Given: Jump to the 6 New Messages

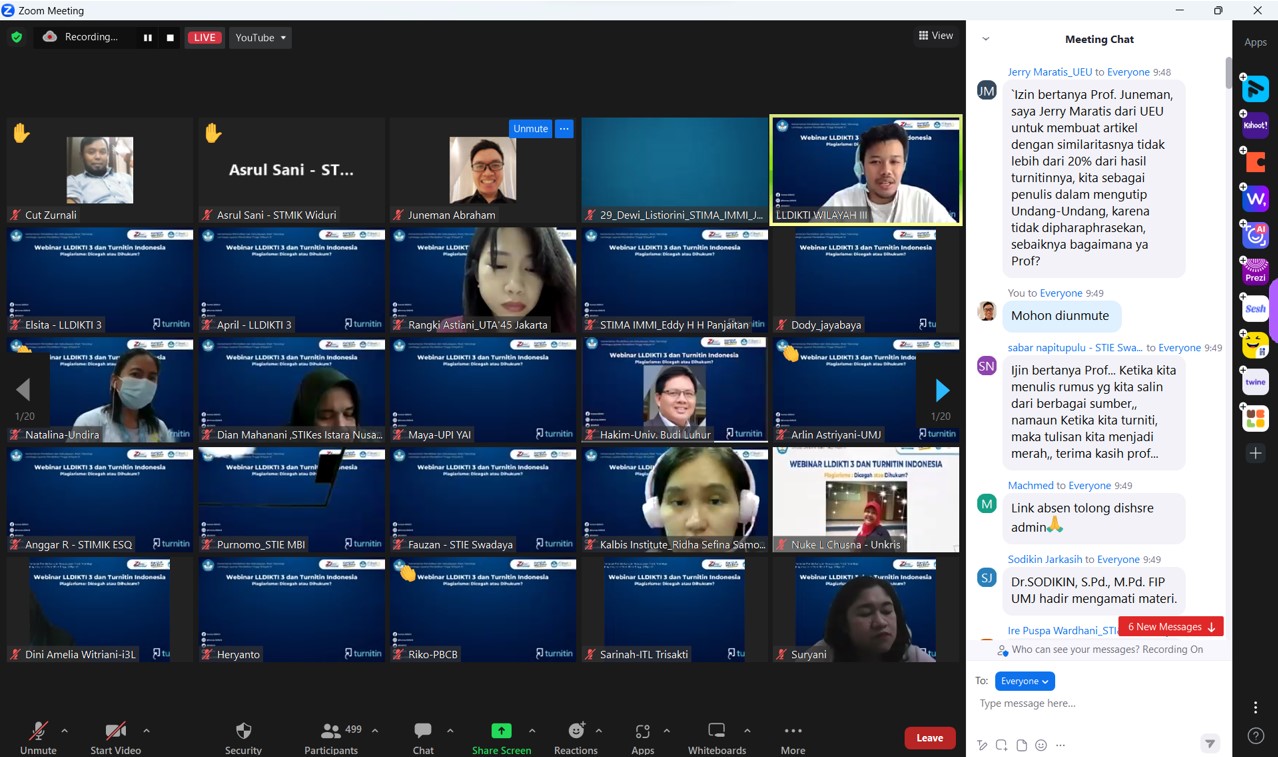Looking at the screenshot, I should tap(1171, 627).
